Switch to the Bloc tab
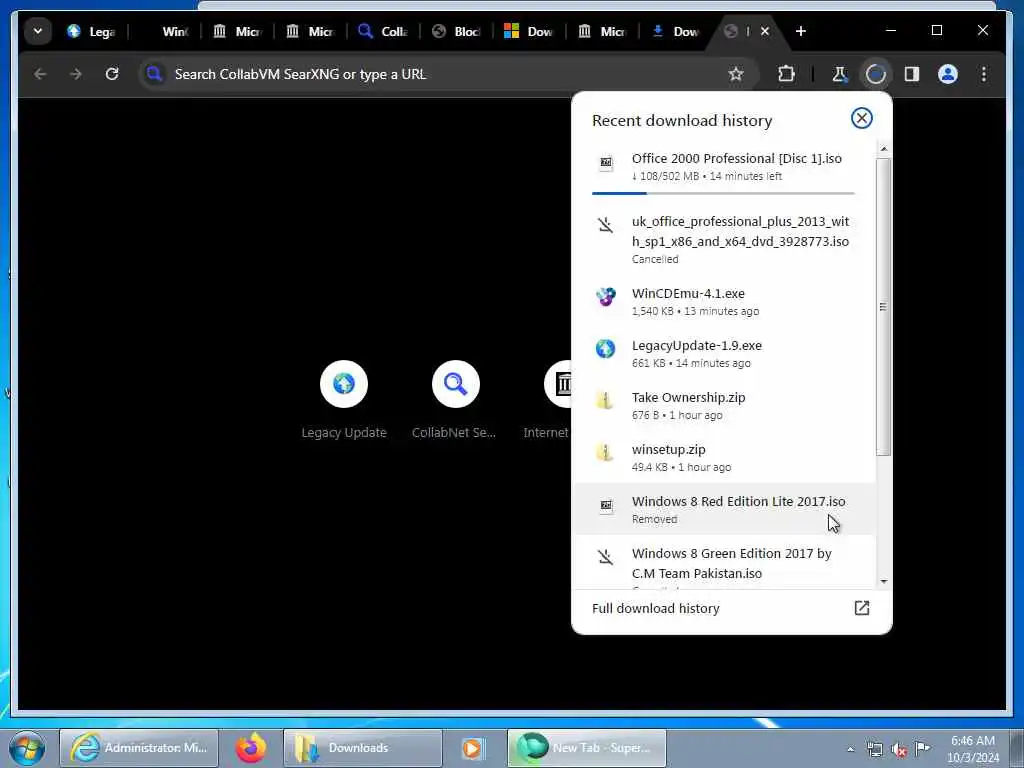 [456, 31]
